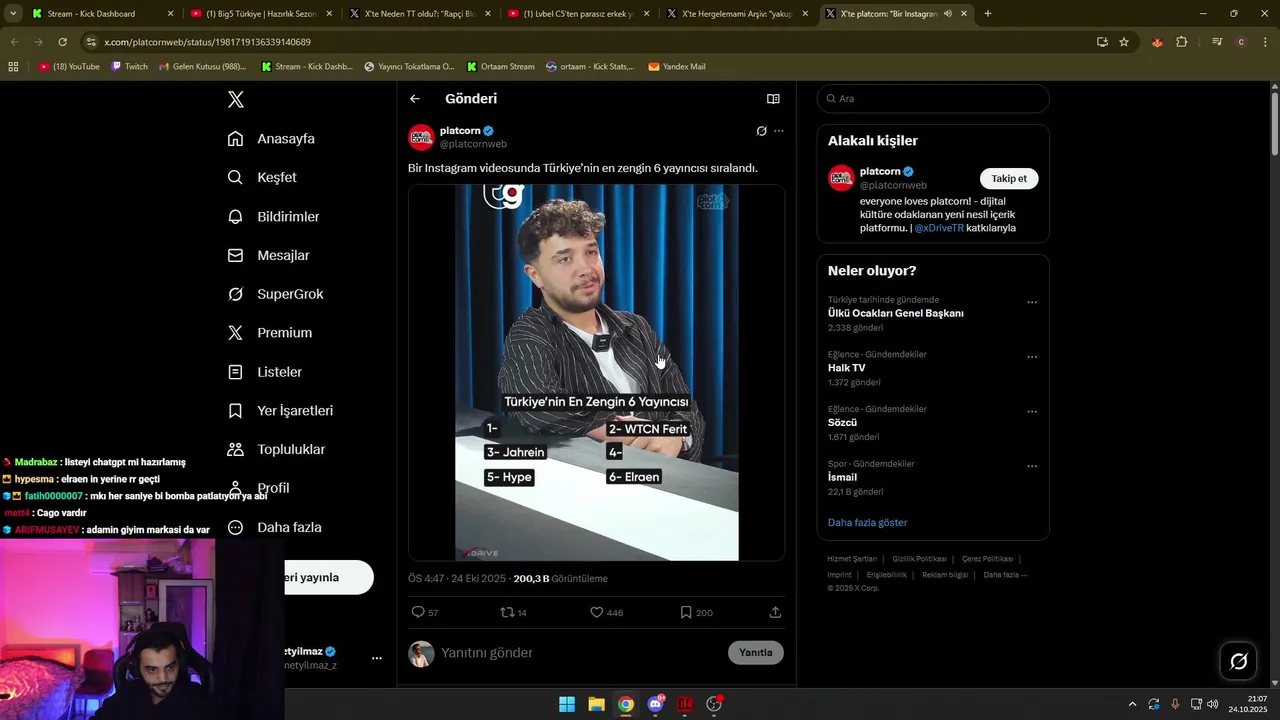Play the Instagram video in post
The height and width of the screenshot is (720, 1280).
pyautogui.click(x=597, y=372)
